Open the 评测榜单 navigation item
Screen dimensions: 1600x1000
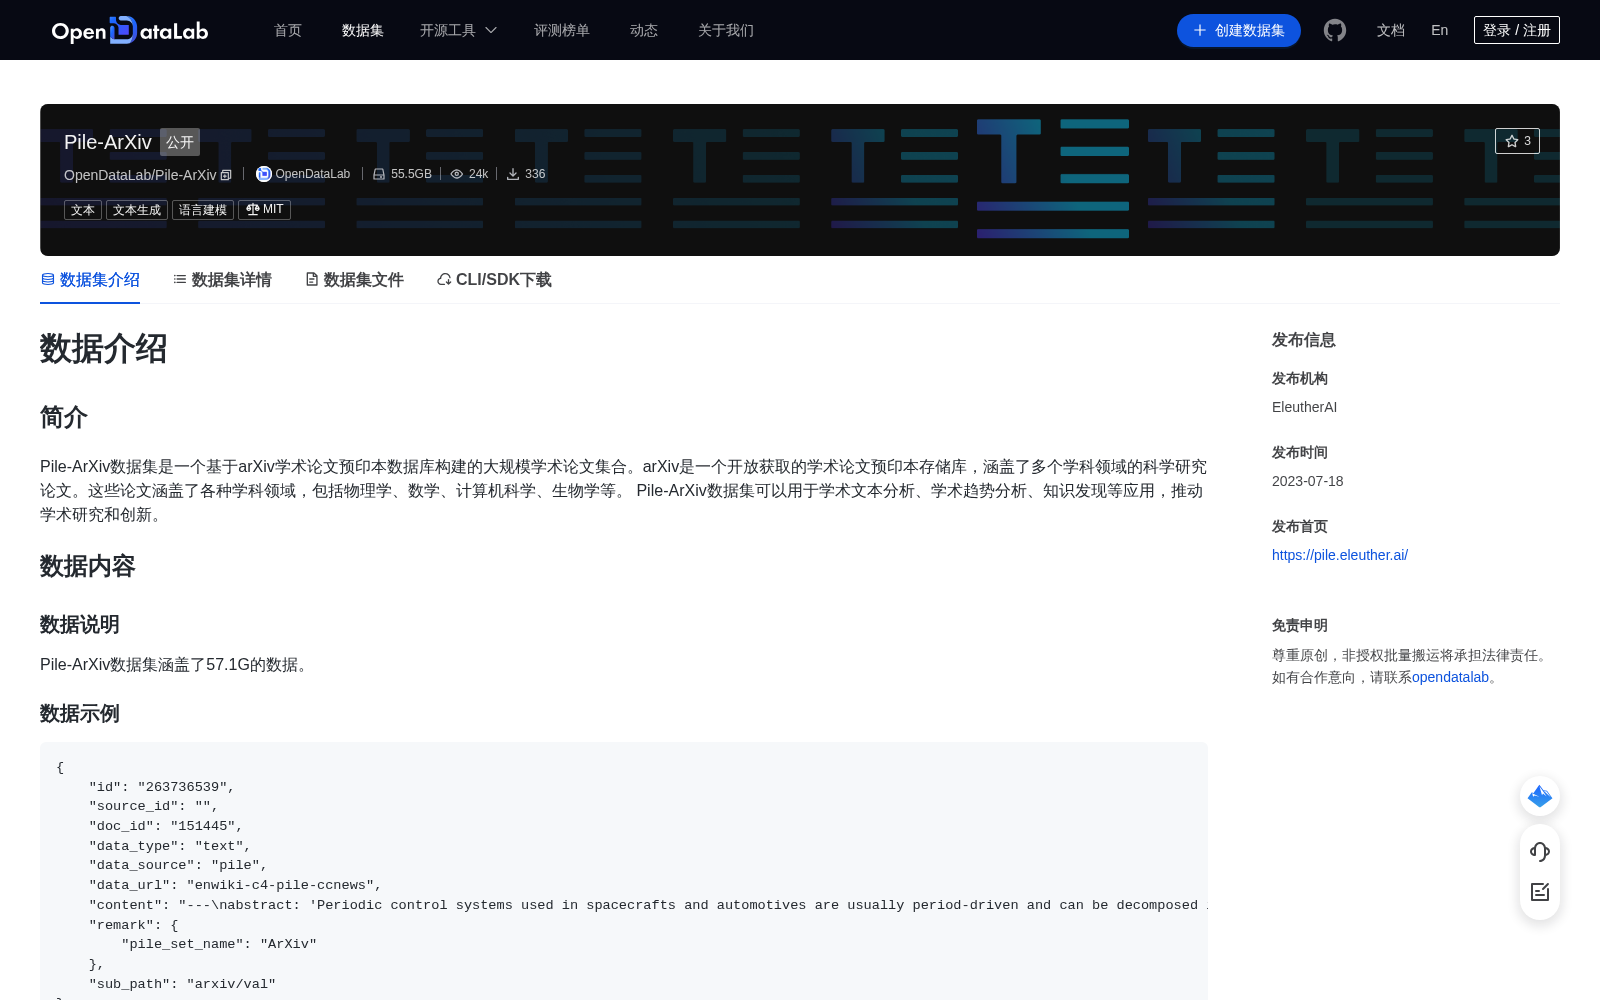click(x=562, y=30)
